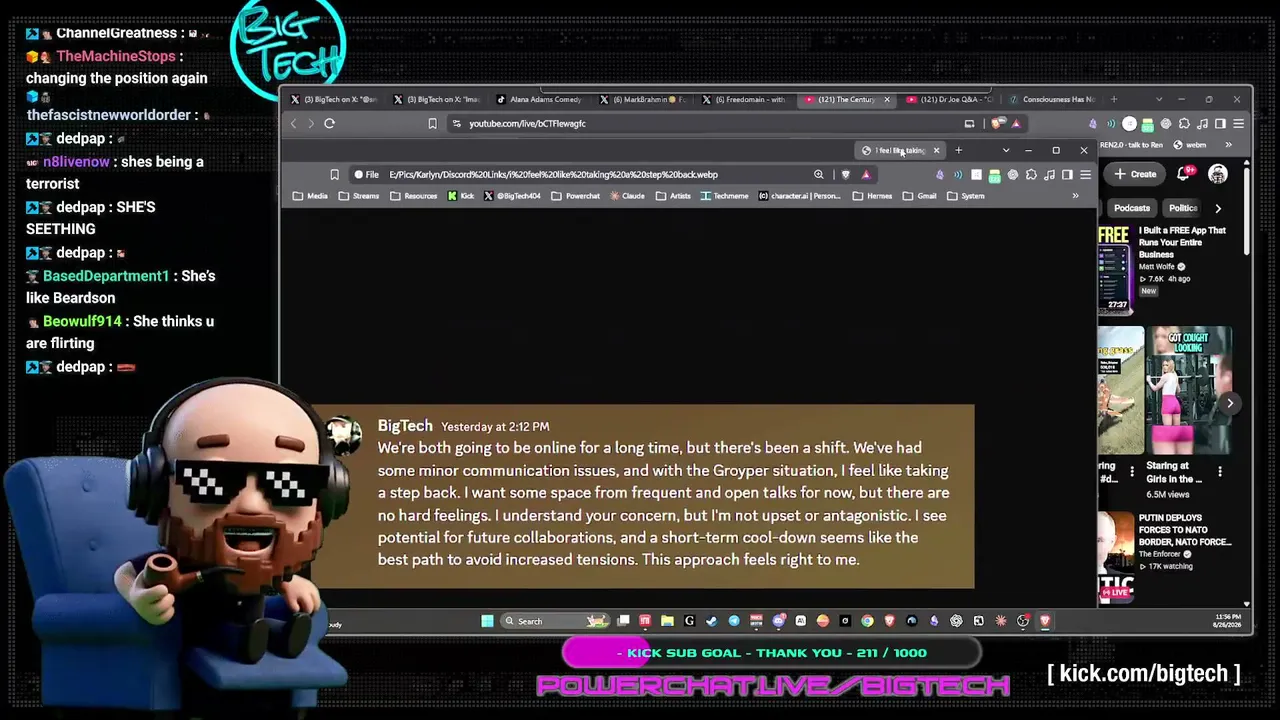Open YouTube notifications bell
Screen dimensions: 1280x720
[x=1183, y=174]
